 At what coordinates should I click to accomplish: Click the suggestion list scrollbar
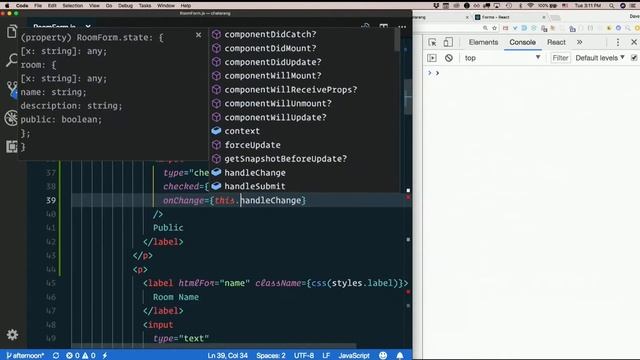(x=397, y=40)
